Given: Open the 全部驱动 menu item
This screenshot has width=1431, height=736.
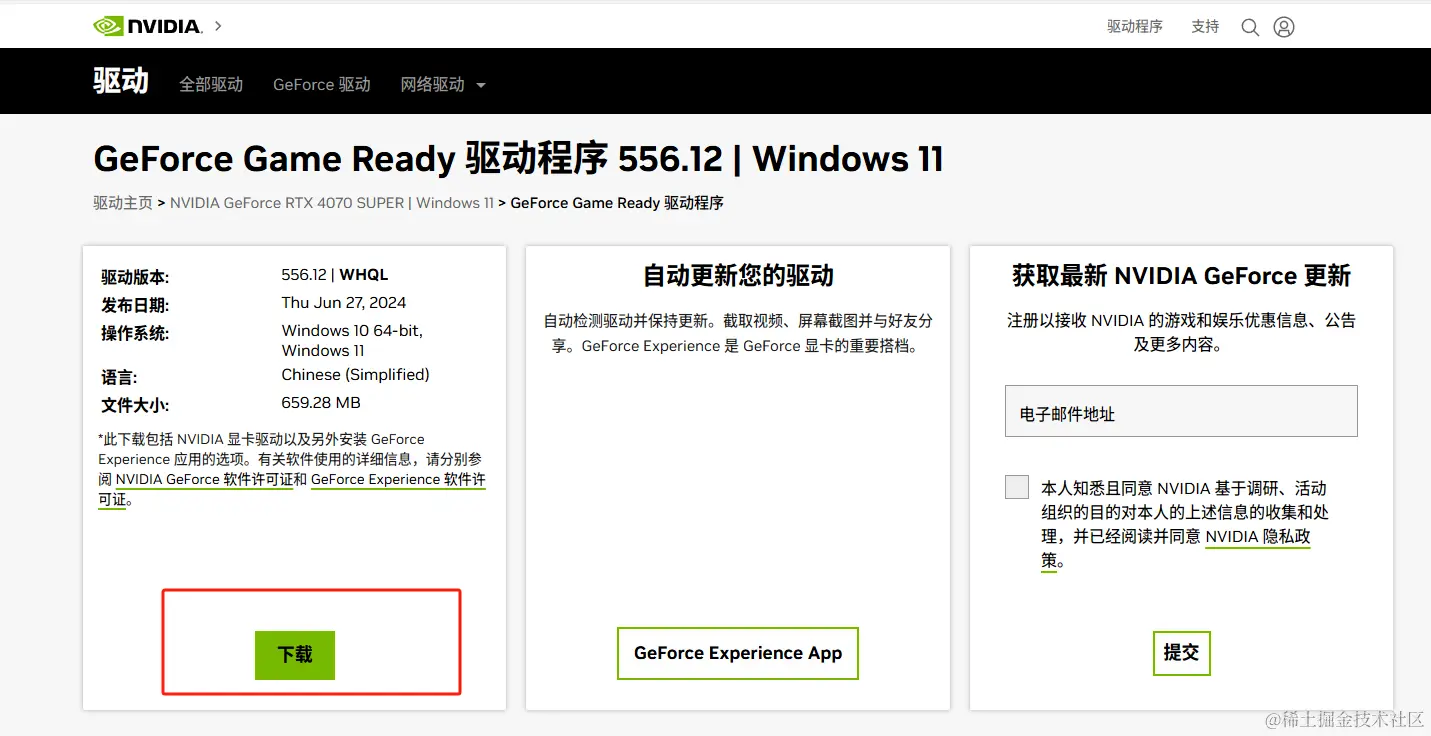Looking at the screenshot, I should click(x=211, y=85).
